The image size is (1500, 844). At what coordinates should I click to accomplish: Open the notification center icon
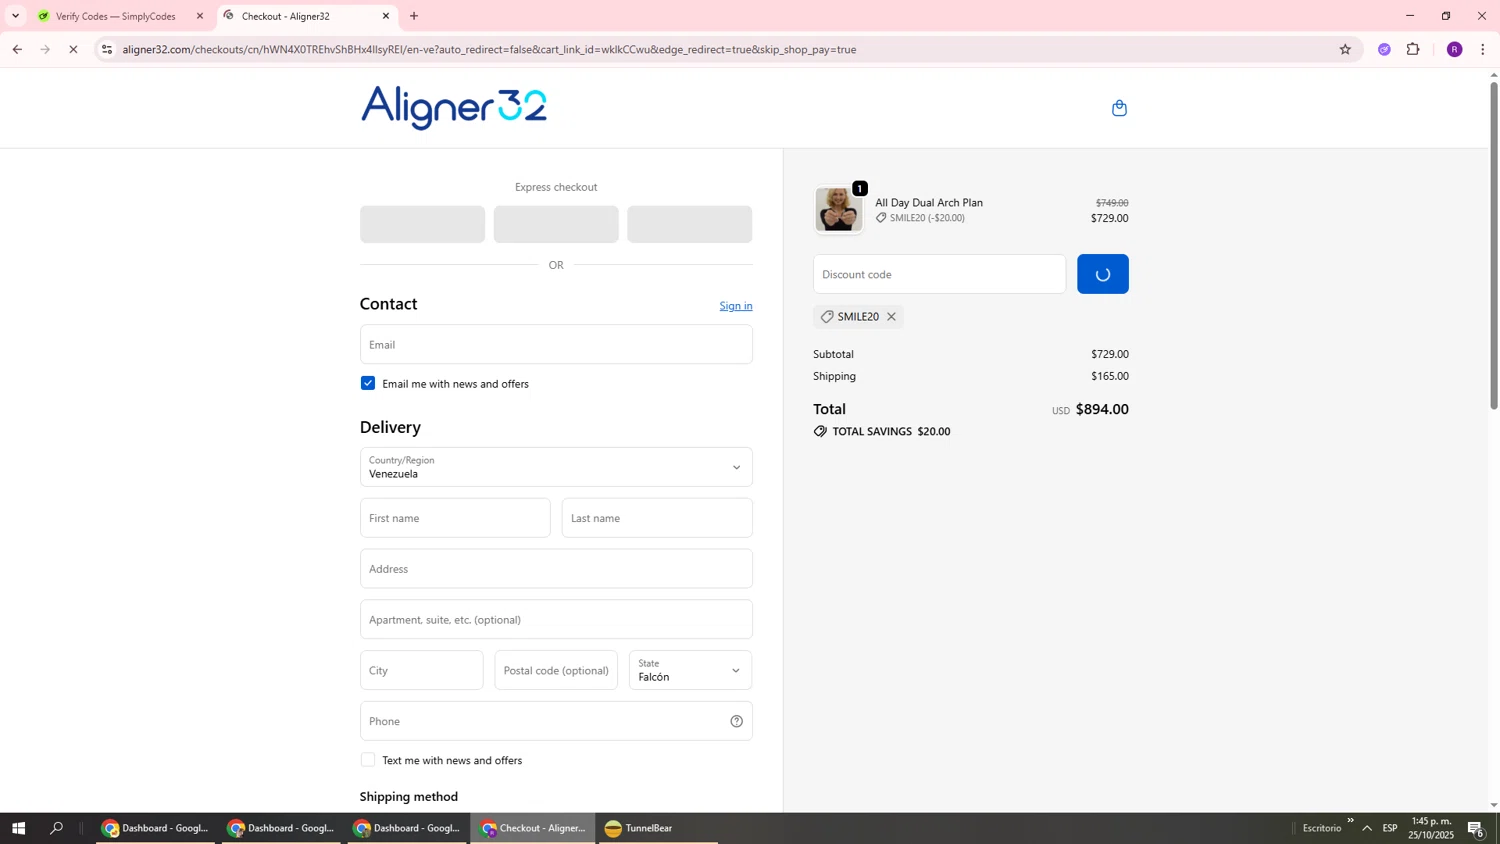(1475, 828)
